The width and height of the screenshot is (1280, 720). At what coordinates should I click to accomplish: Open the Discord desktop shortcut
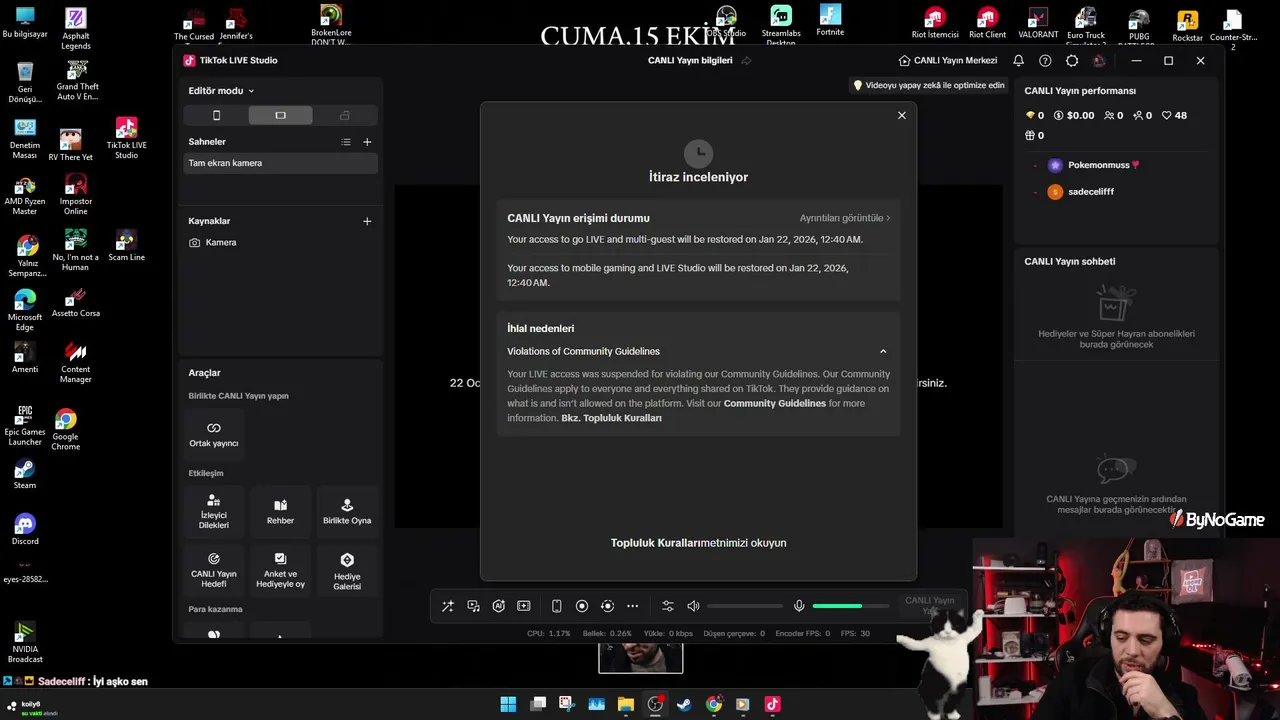[25, 530]
